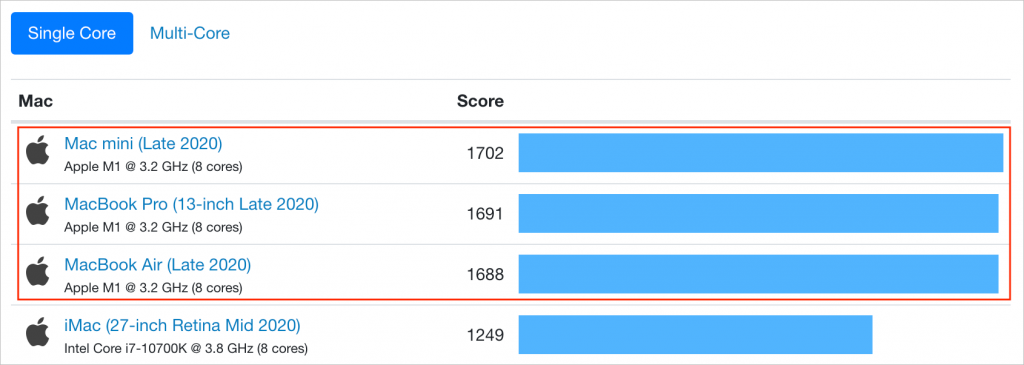
Task: Switch to the Multi-Core tab
Action: [x=190, y=33]
